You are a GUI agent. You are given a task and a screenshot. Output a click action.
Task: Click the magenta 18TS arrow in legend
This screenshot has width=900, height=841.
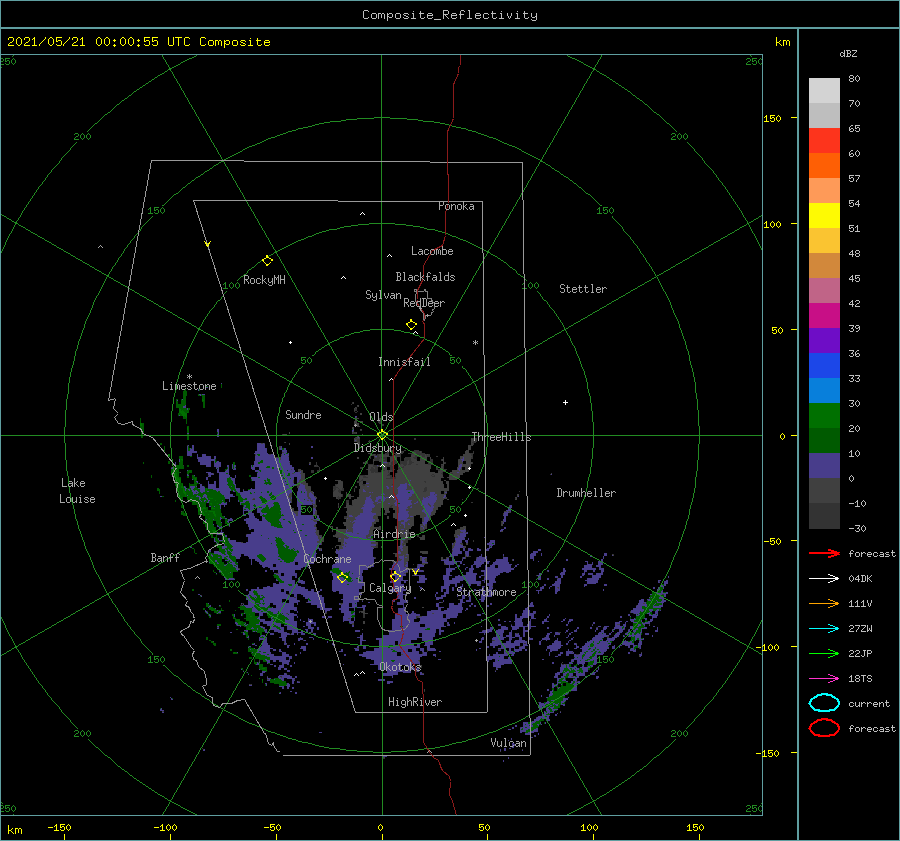coord(824,679)
